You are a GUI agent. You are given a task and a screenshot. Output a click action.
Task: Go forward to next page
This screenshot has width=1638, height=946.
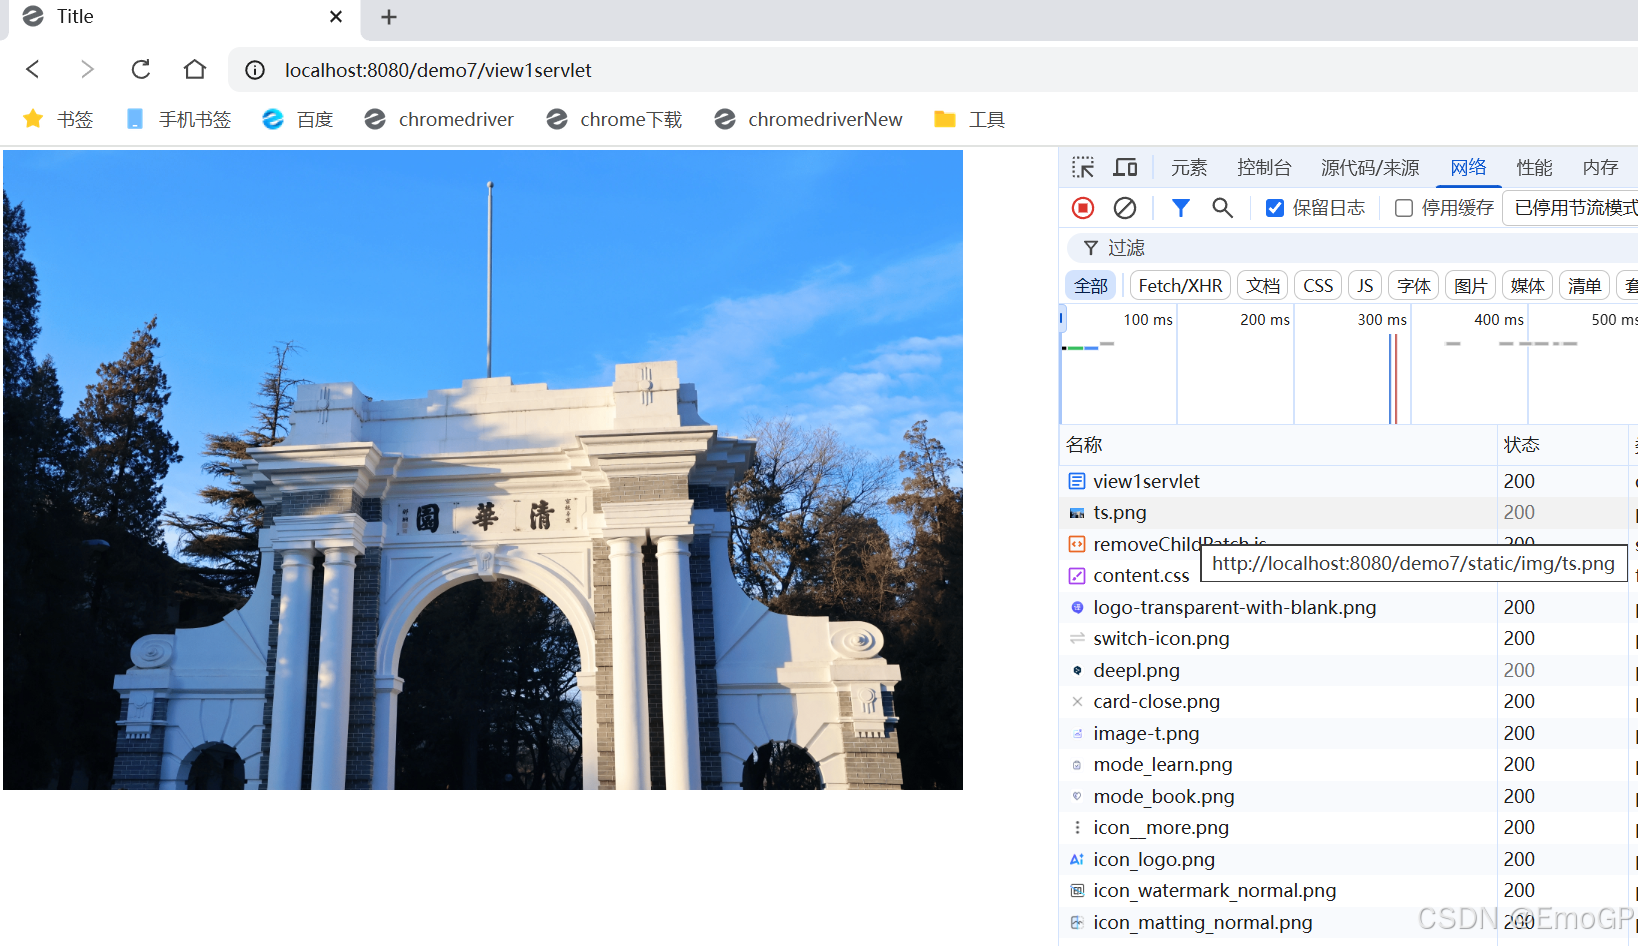pos(87,69)
